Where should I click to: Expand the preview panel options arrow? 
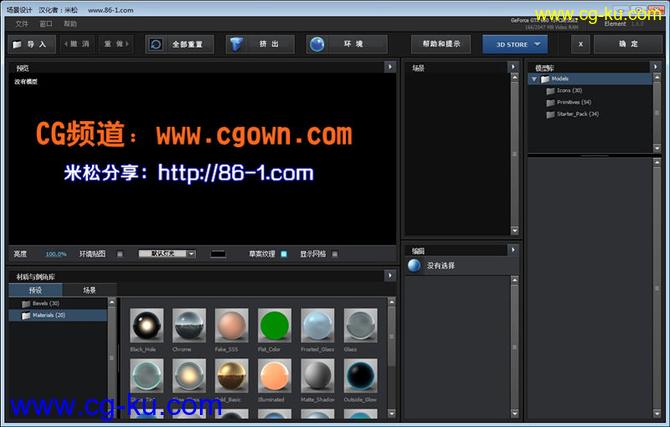[x=390, y=67]
